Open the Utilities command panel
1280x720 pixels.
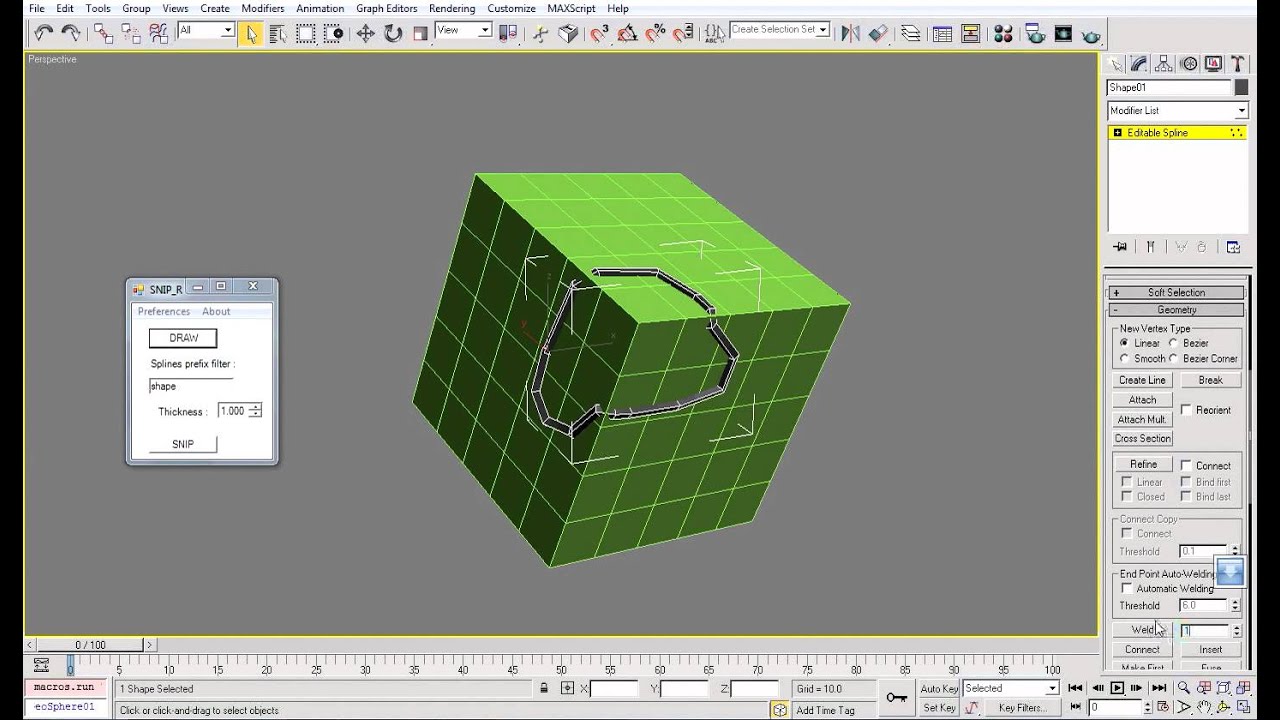coord(1238,64)
